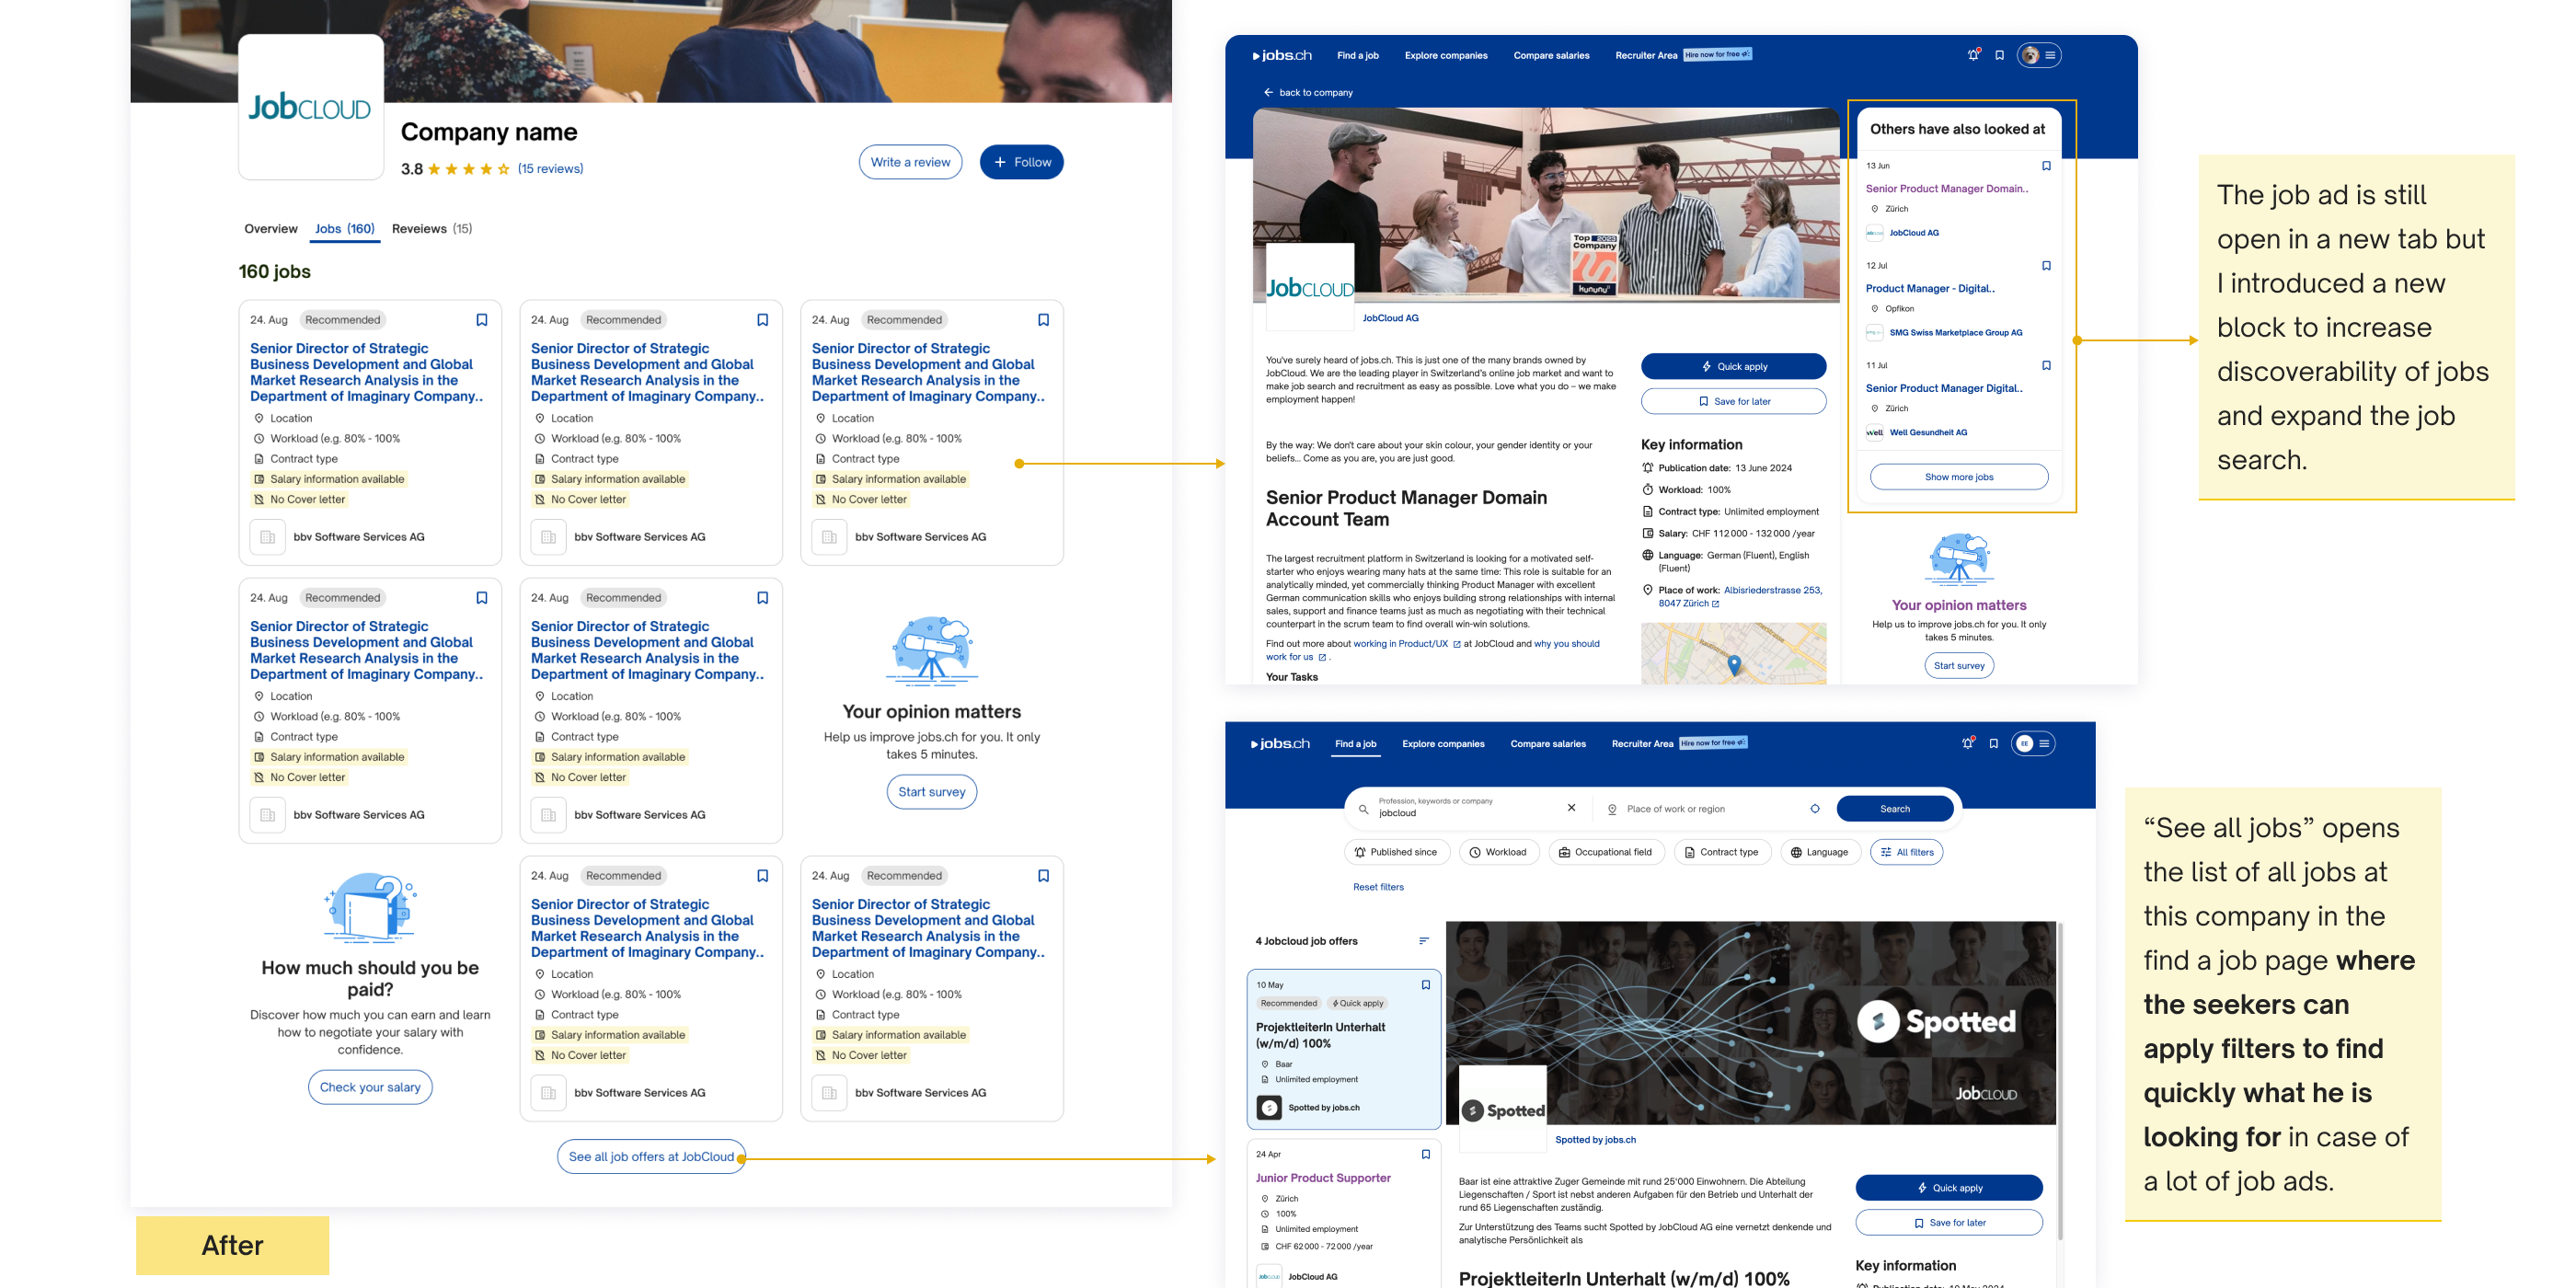Click the JobCloud logo on the company header
This screenshot has width=2576, height=1288.
310,107
